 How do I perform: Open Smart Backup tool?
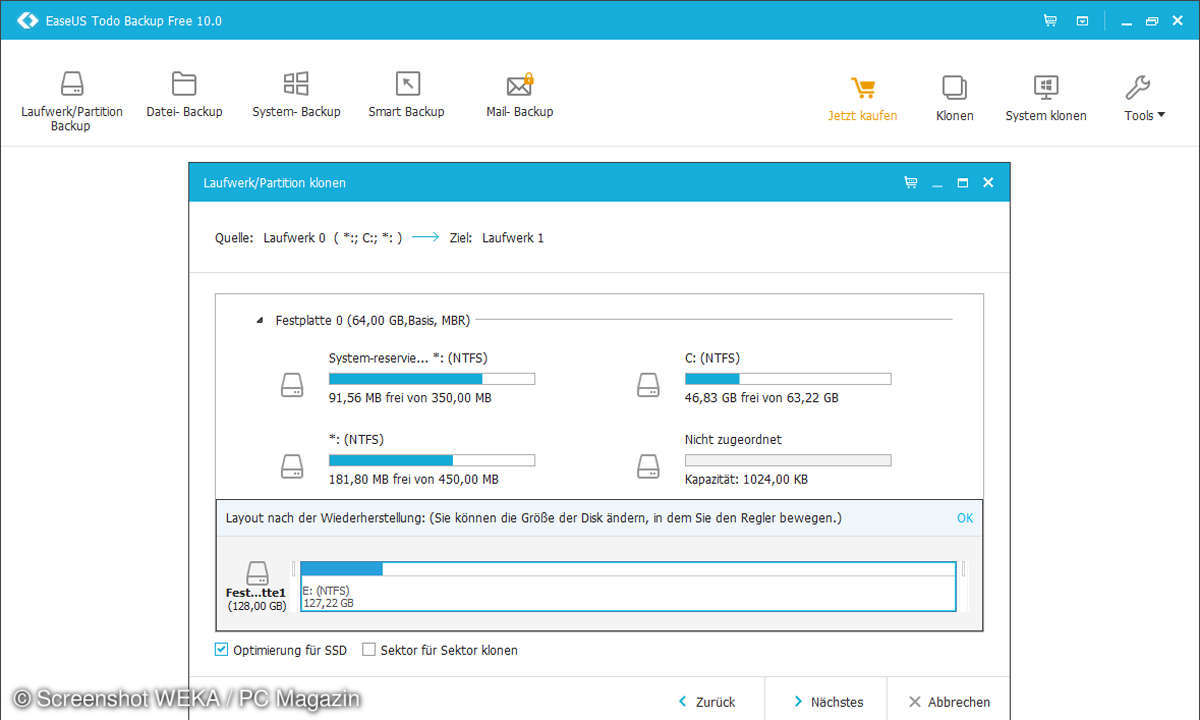(406, 95)
